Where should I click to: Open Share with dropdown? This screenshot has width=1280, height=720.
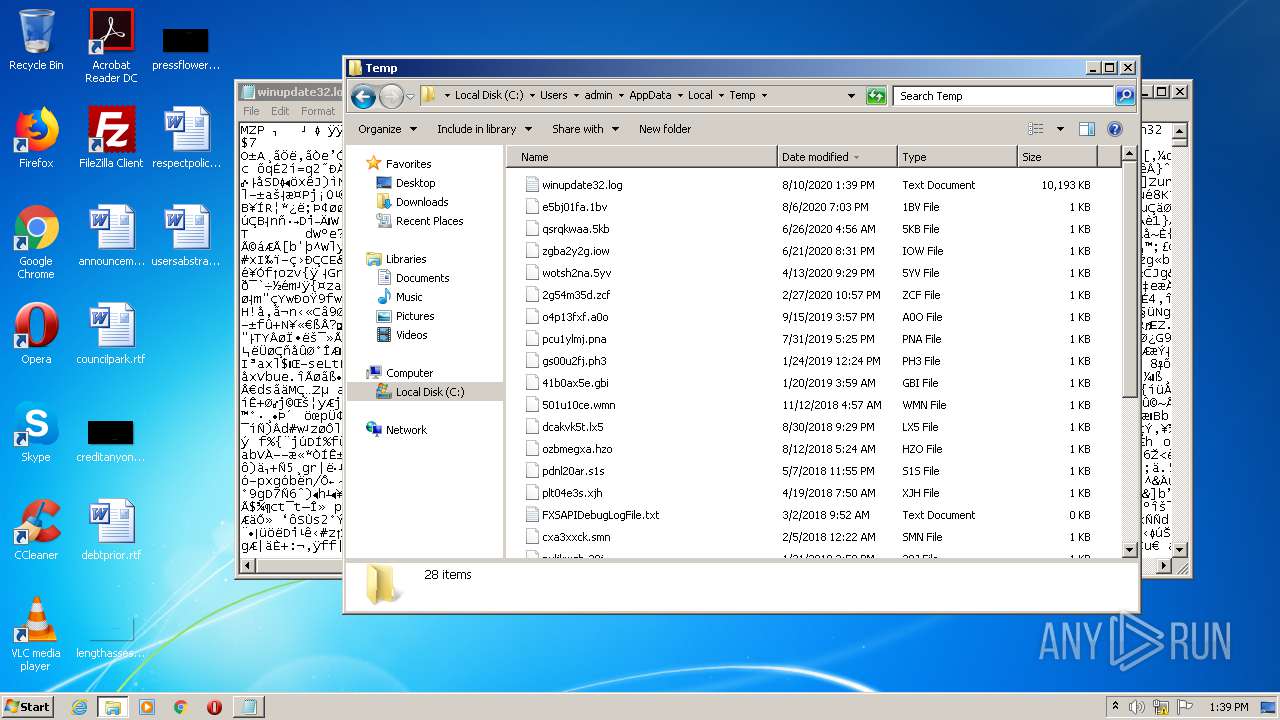[x=586, y=129]
